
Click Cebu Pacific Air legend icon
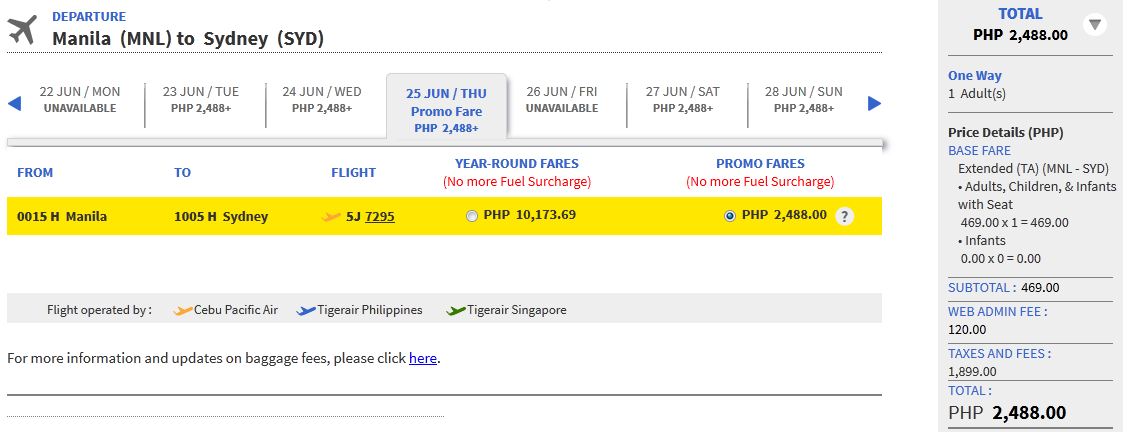click(183, 310)
